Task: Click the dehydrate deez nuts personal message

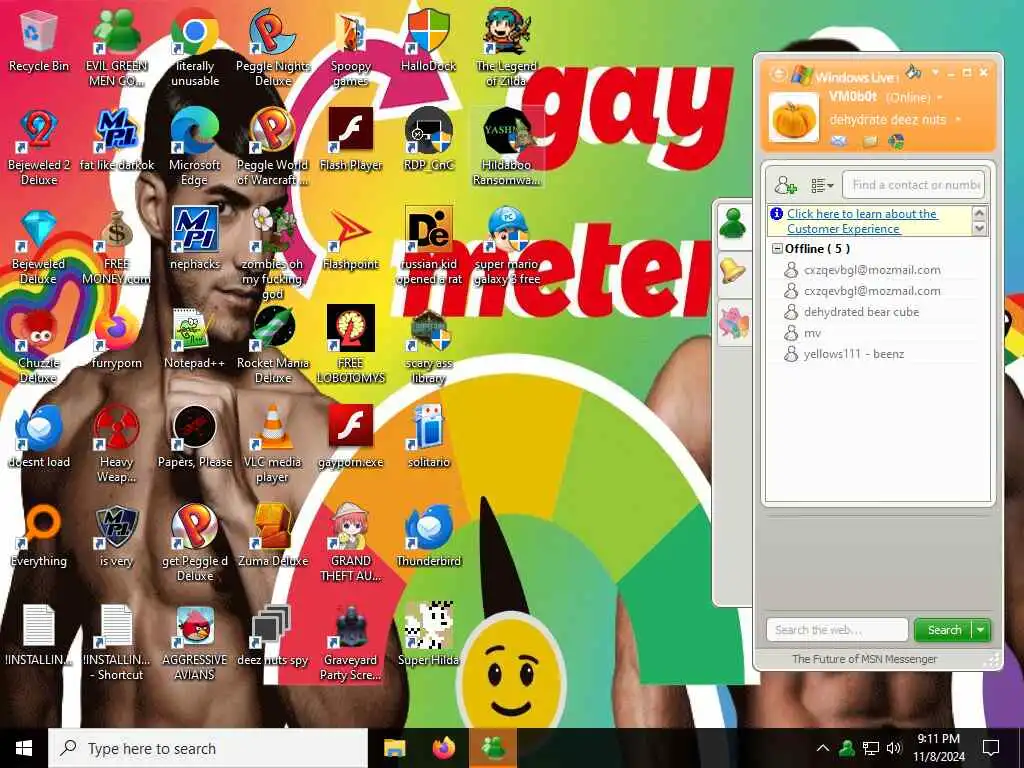Action: pyautogui.click(x=888, y=120)
